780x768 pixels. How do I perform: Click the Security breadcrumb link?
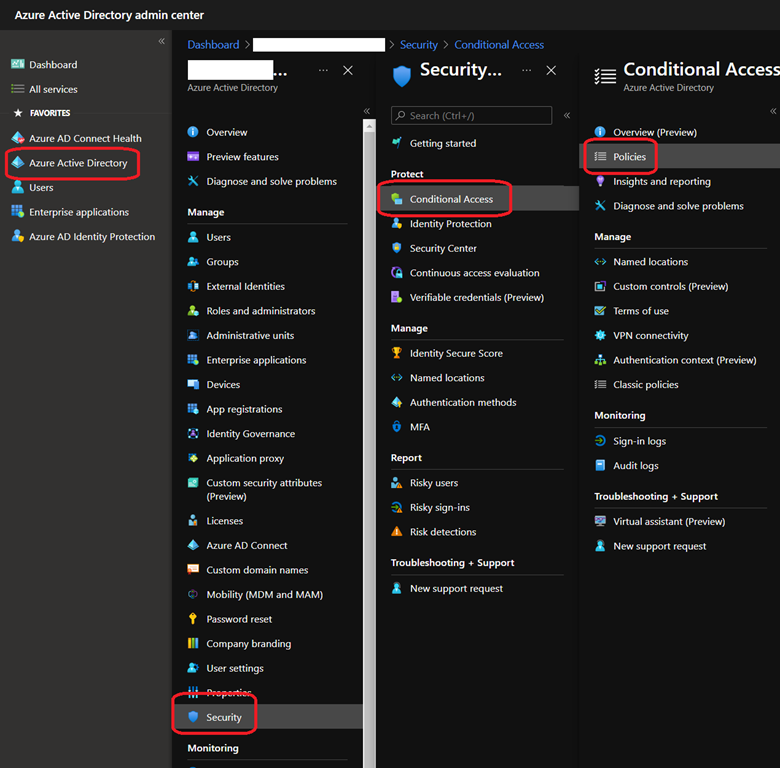coord(418,45)
